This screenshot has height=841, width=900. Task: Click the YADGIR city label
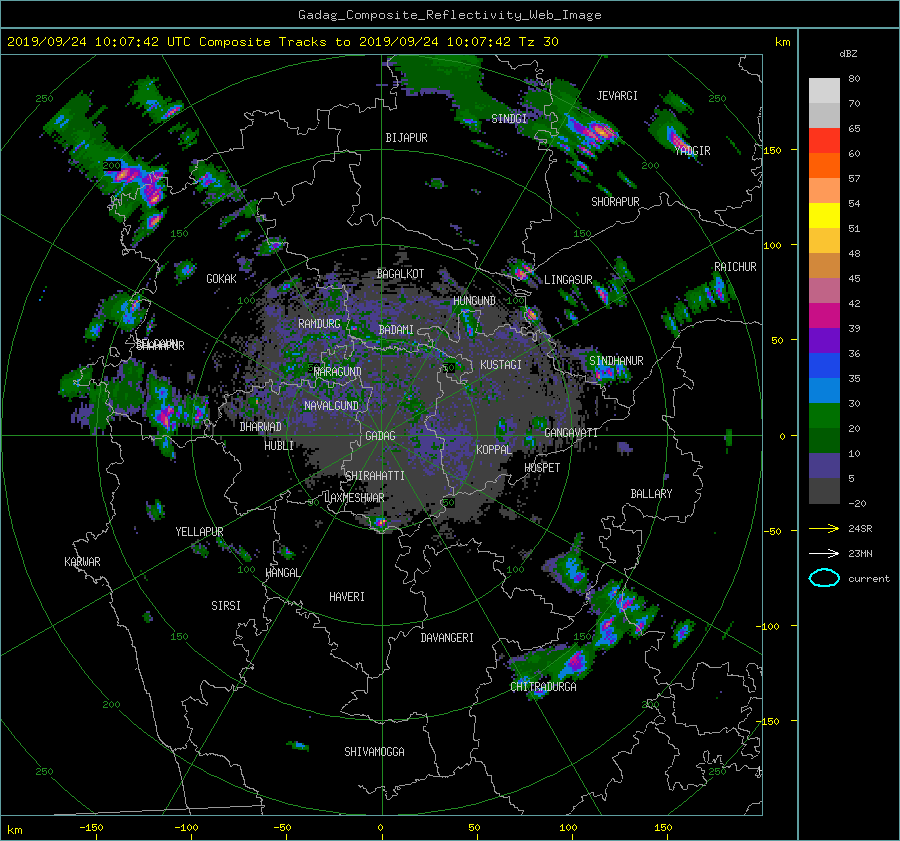tap(693, 151)
